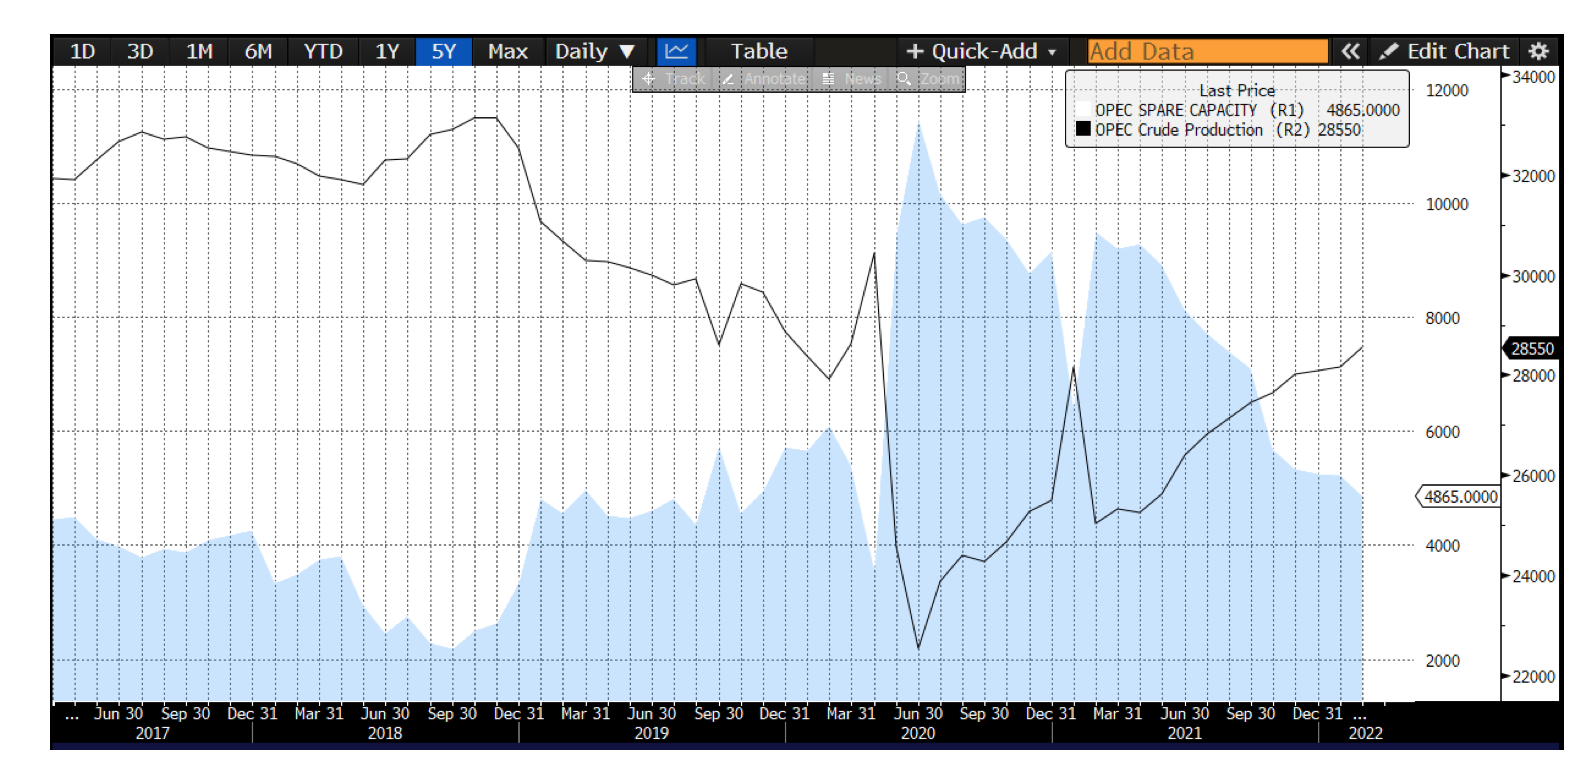
Task: Click the 12000 inner axis label
Action: coord(1447,90)
